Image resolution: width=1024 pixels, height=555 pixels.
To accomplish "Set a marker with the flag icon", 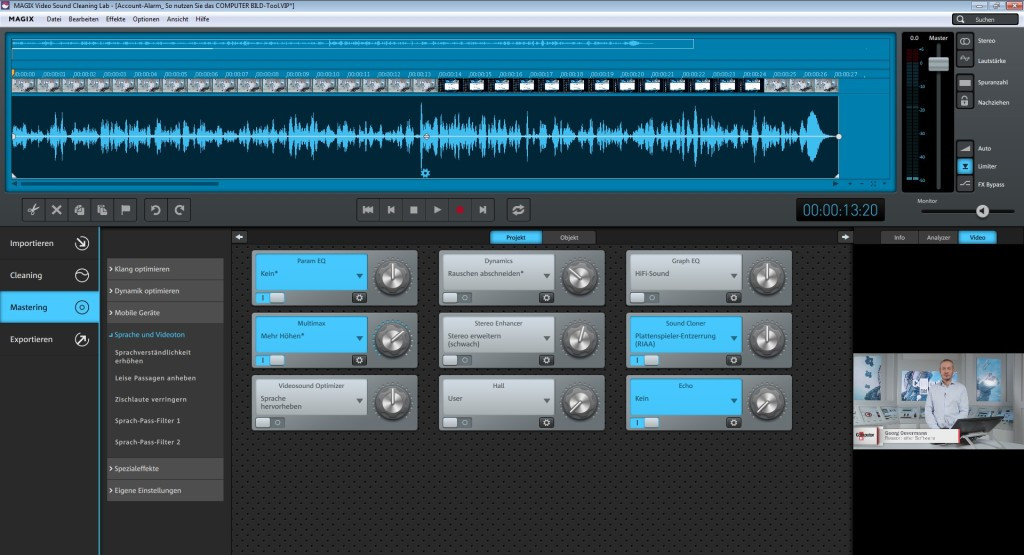I will 125,210.
